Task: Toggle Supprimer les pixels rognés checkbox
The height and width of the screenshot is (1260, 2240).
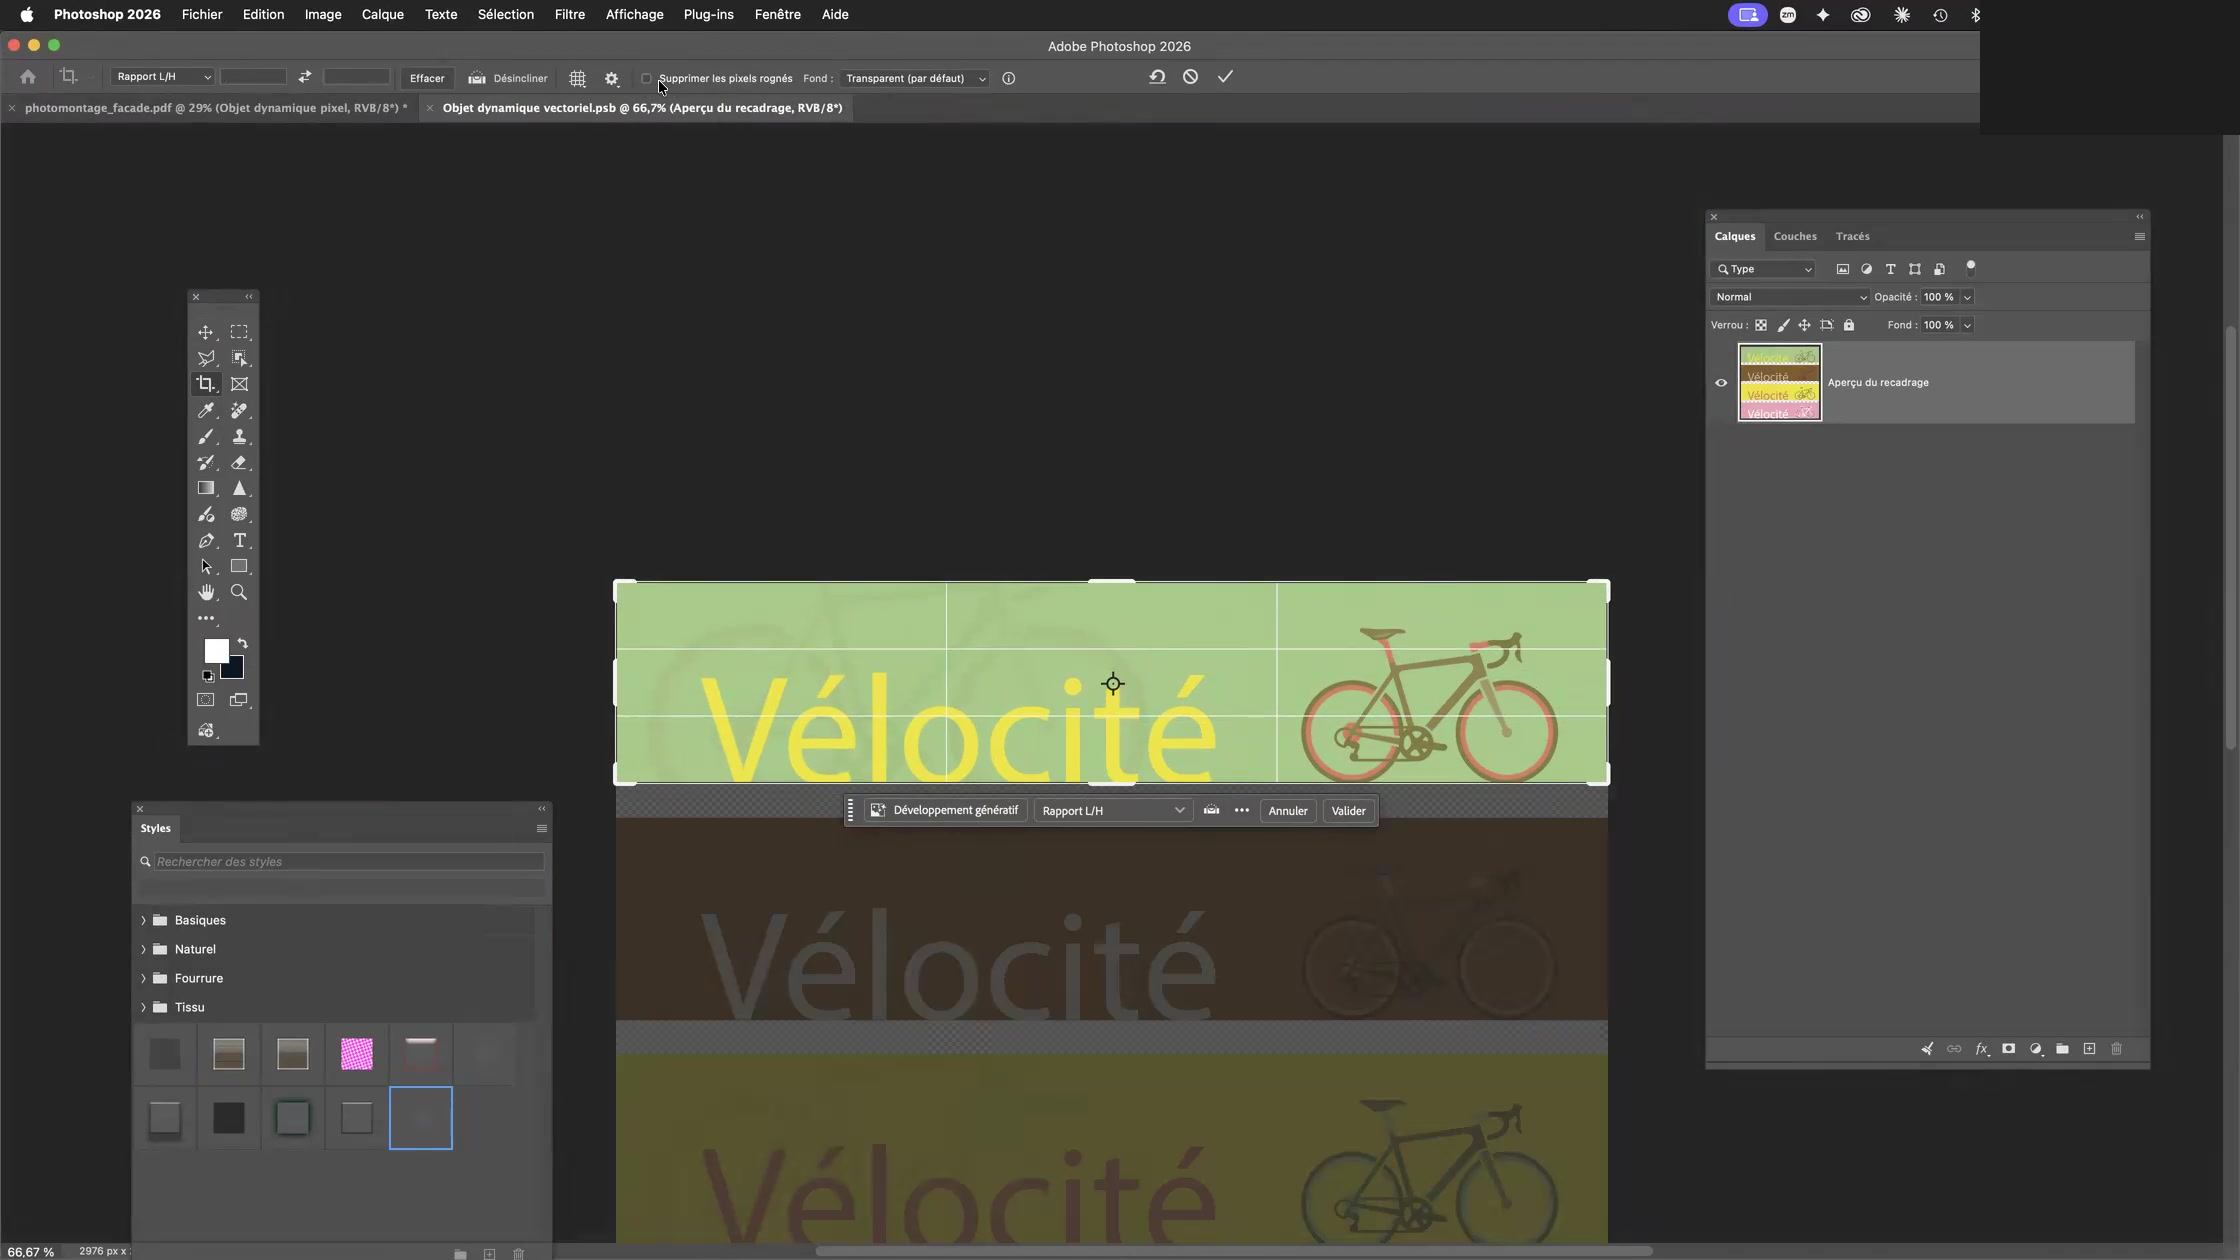Action: pos(646,78)
